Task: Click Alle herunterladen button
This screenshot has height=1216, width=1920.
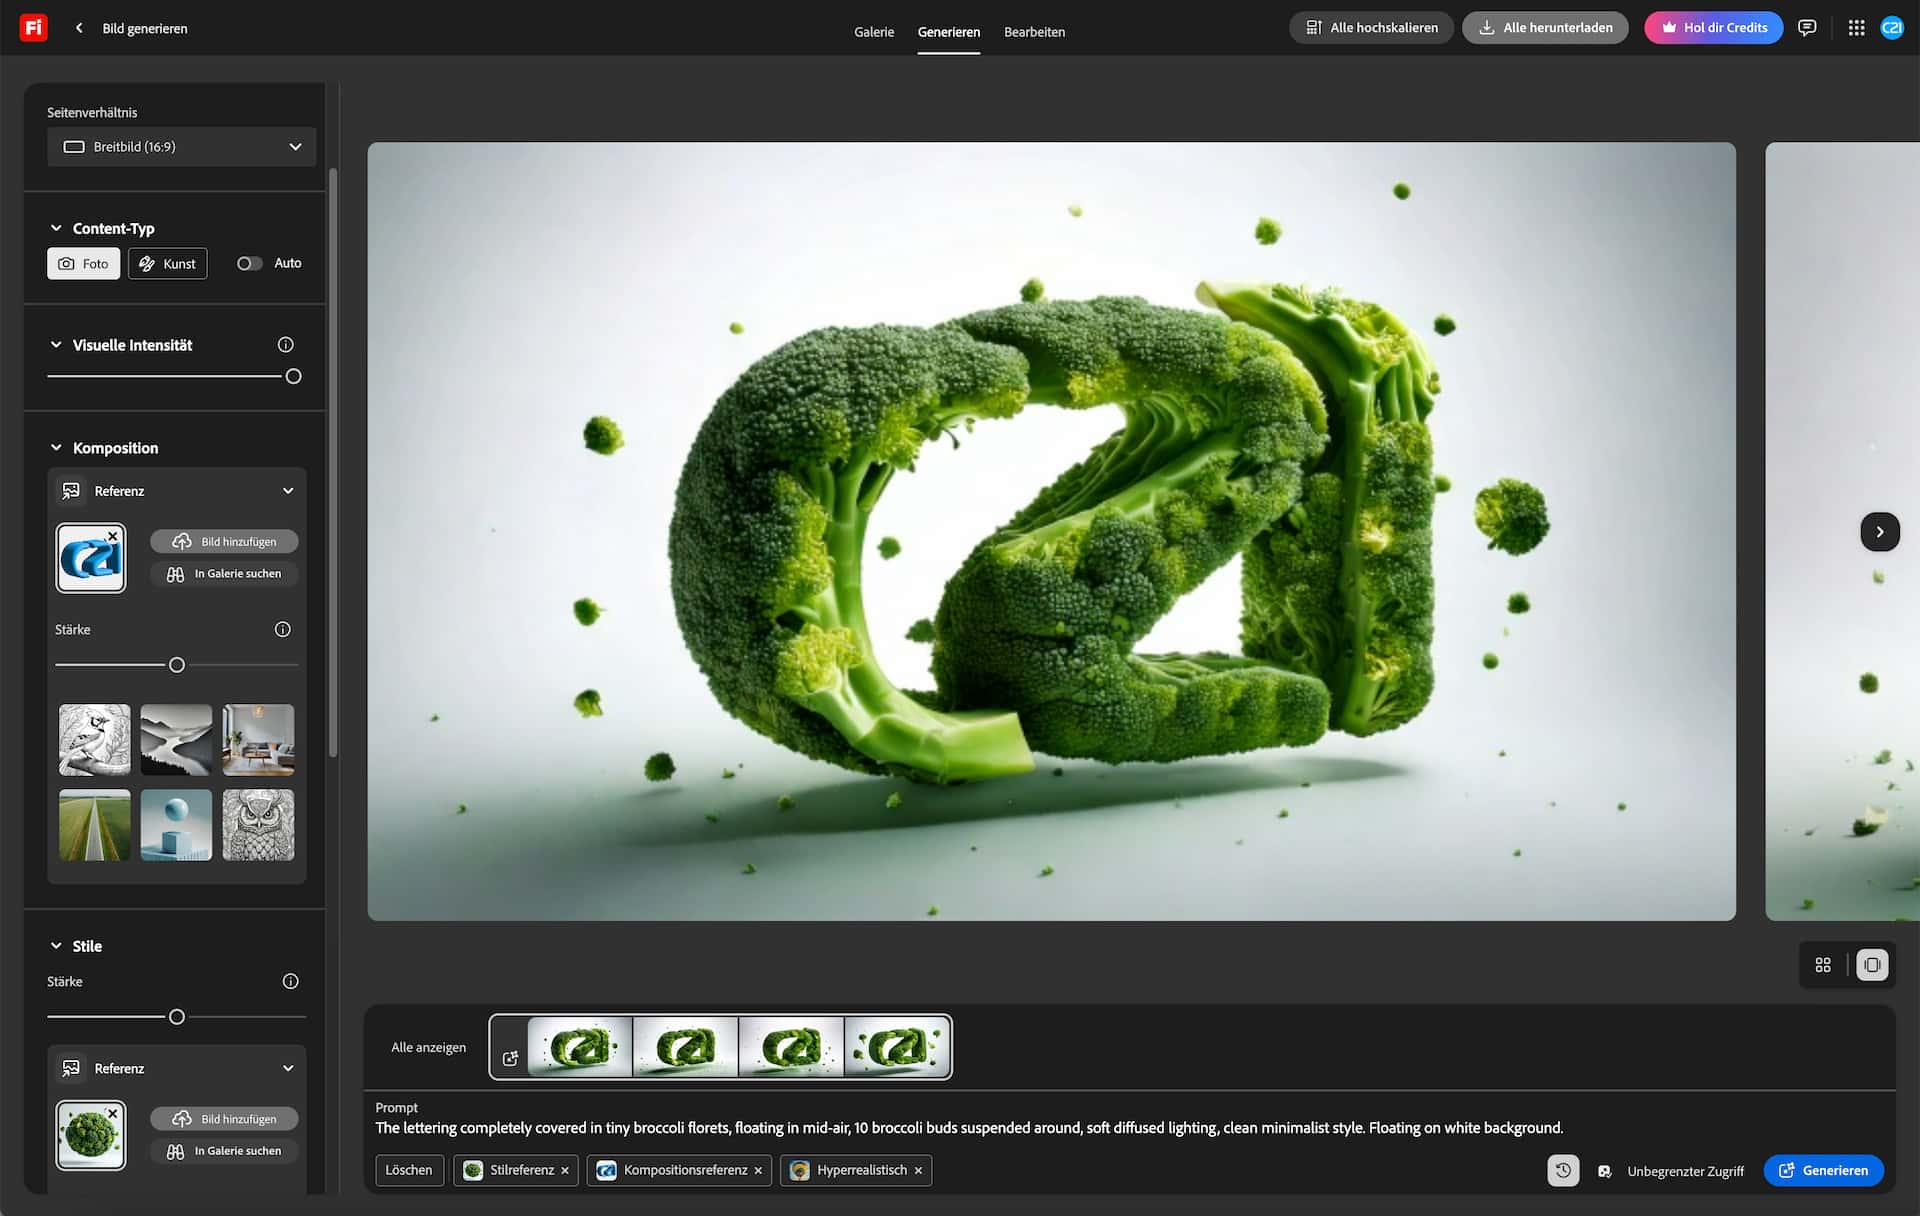Action: pyautogui.click(x=1545, y=28)
